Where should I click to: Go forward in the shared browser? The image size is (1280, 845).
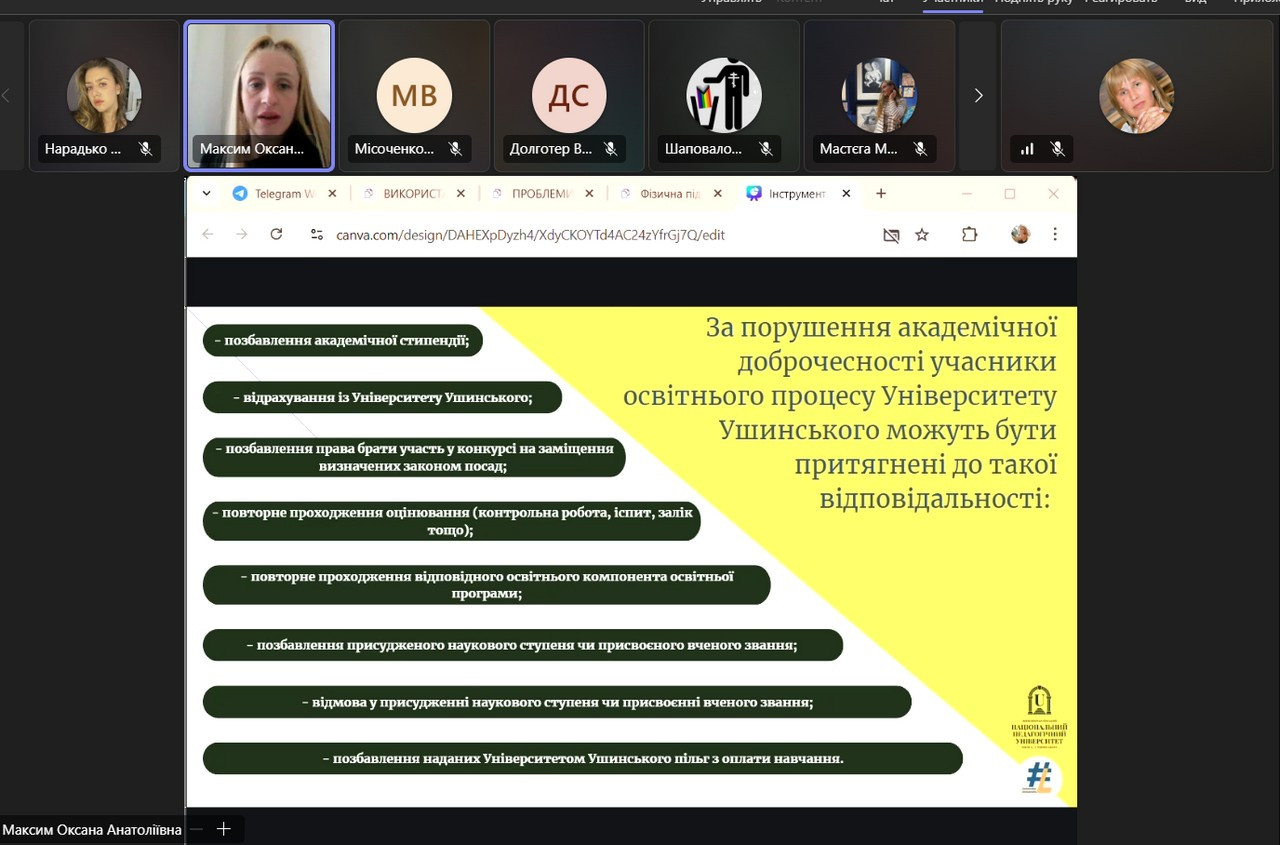click(x=241, y=234)
